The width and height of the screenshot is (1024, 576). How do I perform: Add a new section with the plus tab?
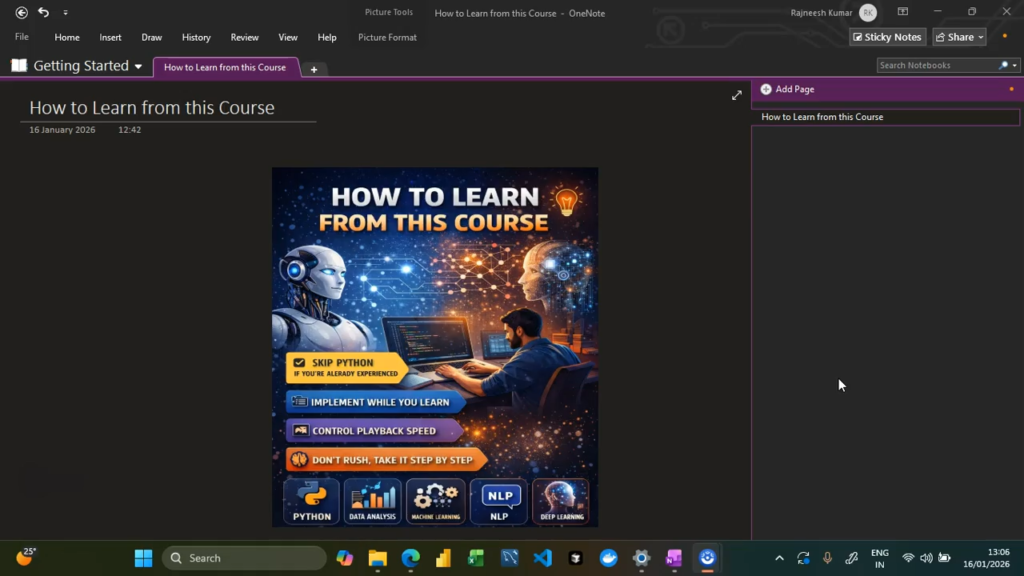point(313,69)
